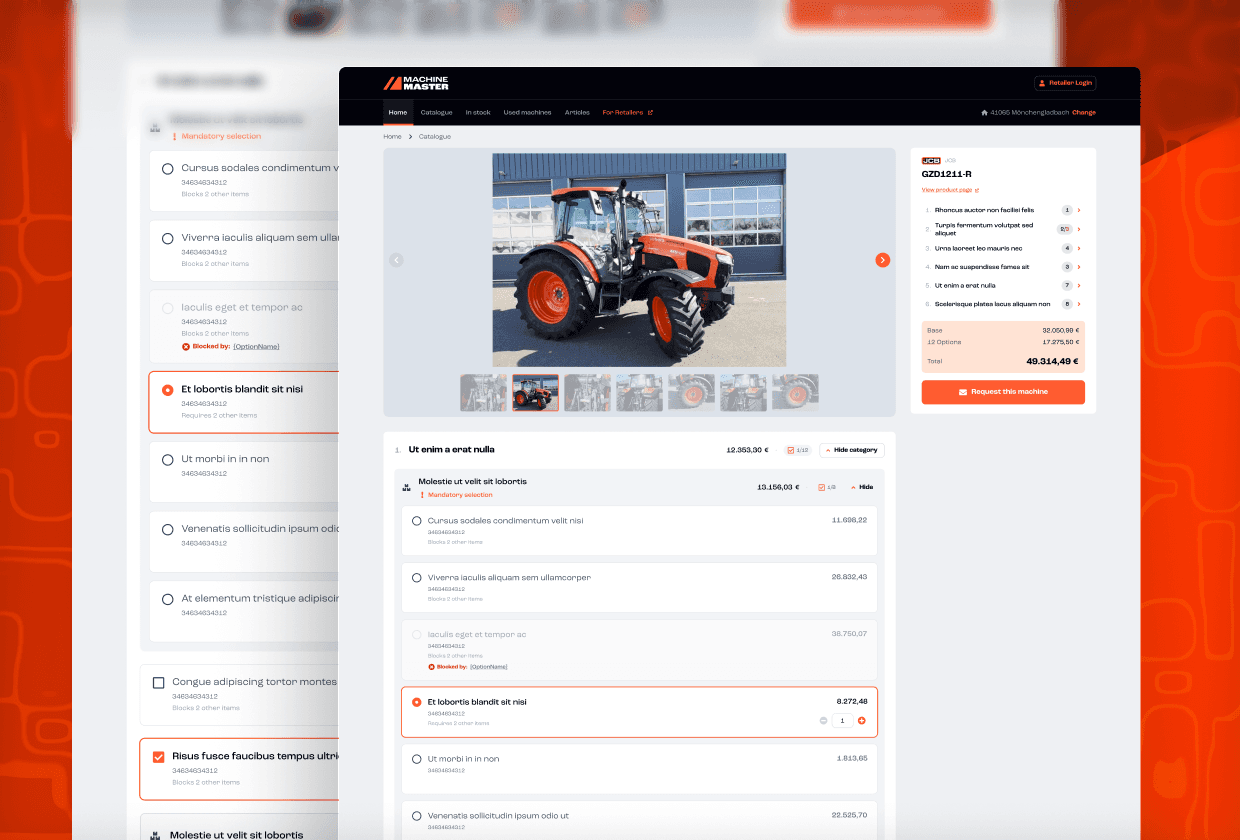This screenshot has height=840, width=1240.
Task: Check the Congue adipiscing tortor montes checkbox
Action: (159, 682)
